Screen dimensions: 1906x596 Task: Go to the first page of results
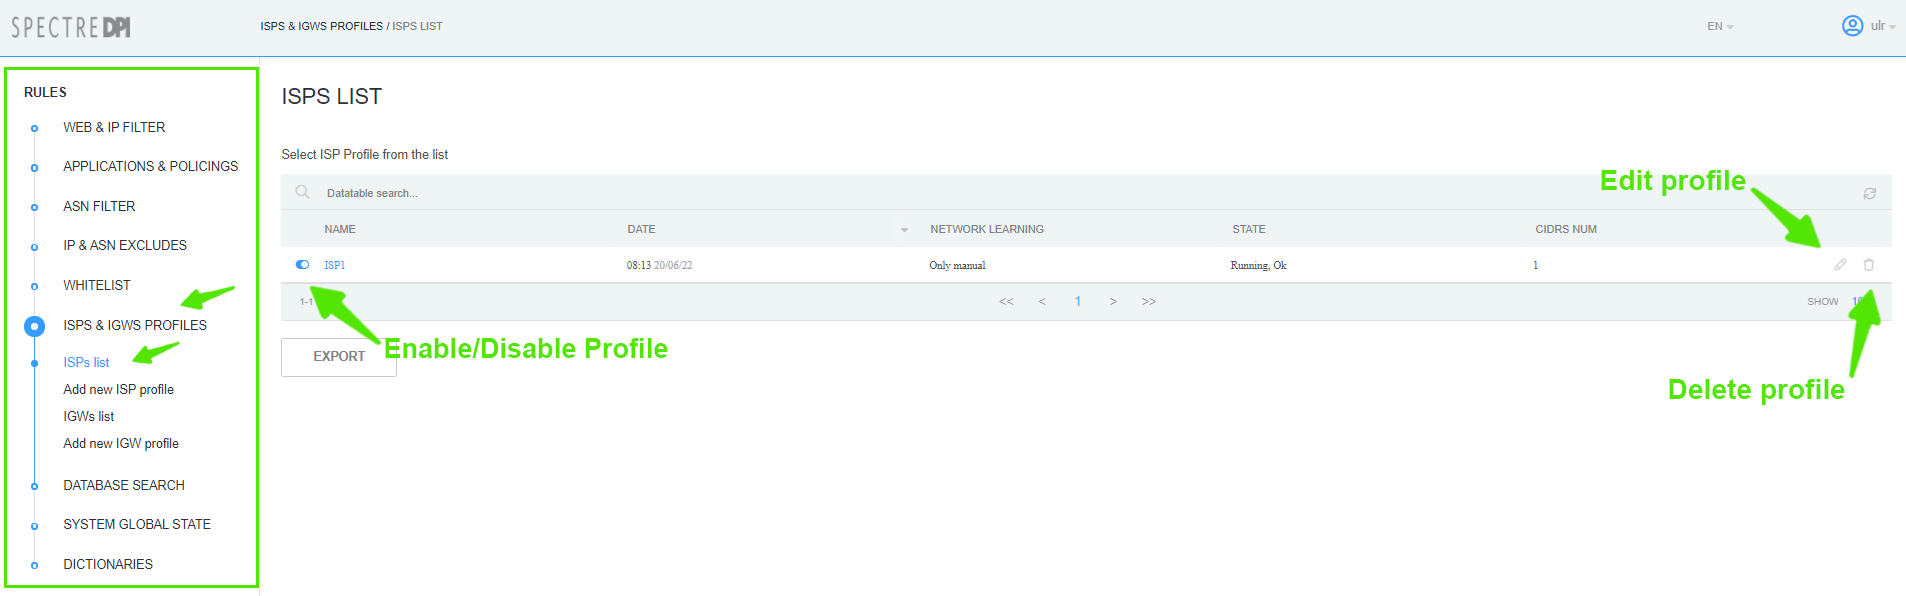pyautogui.click(x=1006, y=301)
